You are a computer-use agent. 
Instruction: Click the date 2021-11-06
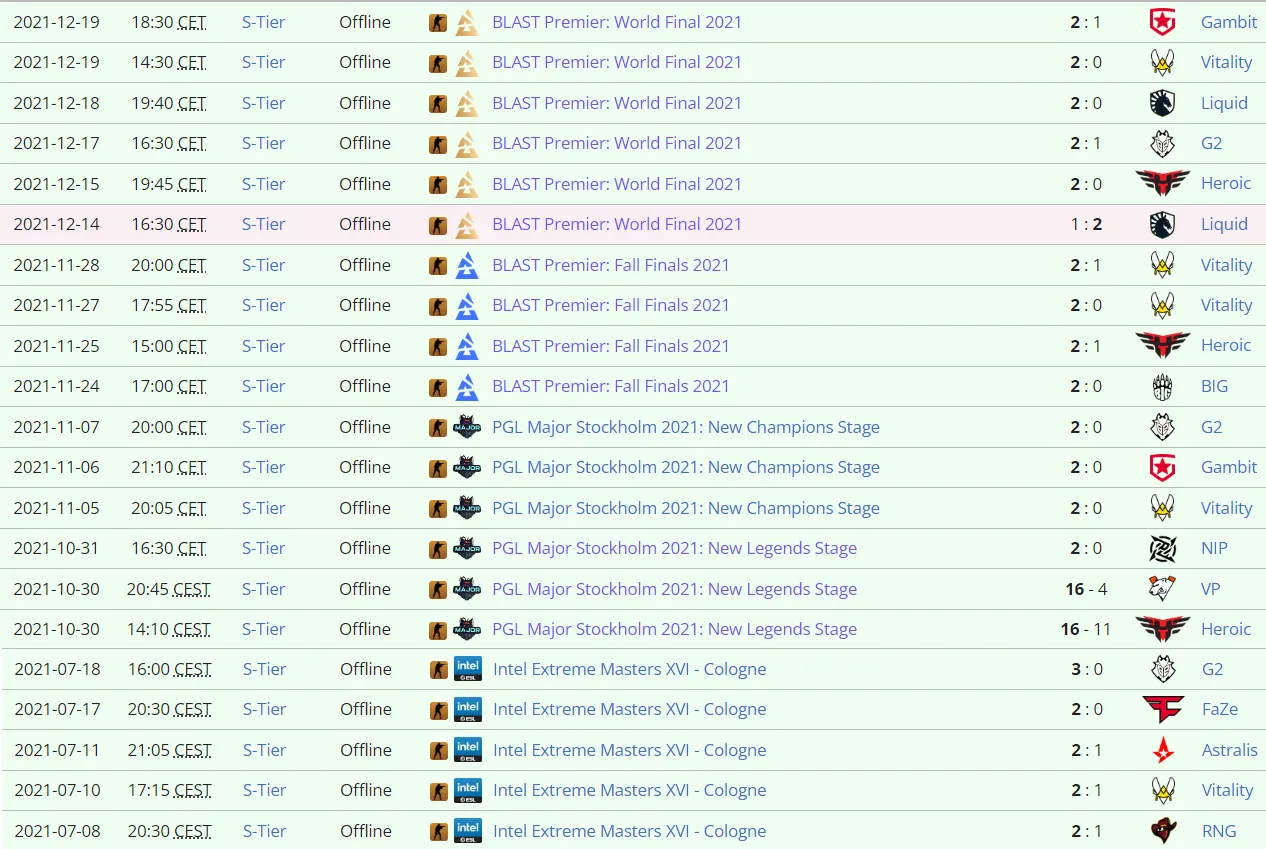point(56,467)
